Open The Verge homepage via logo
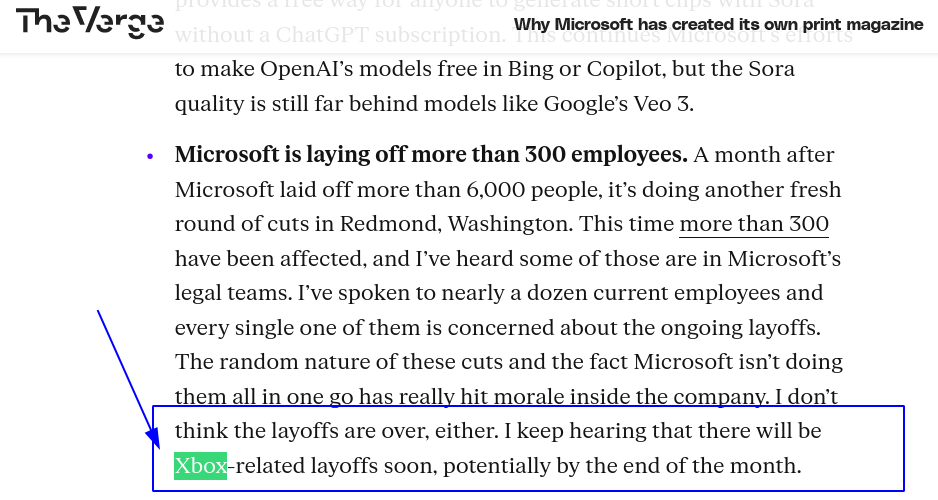The width and height of the screenshot is (938, 500). click(90, 23)
